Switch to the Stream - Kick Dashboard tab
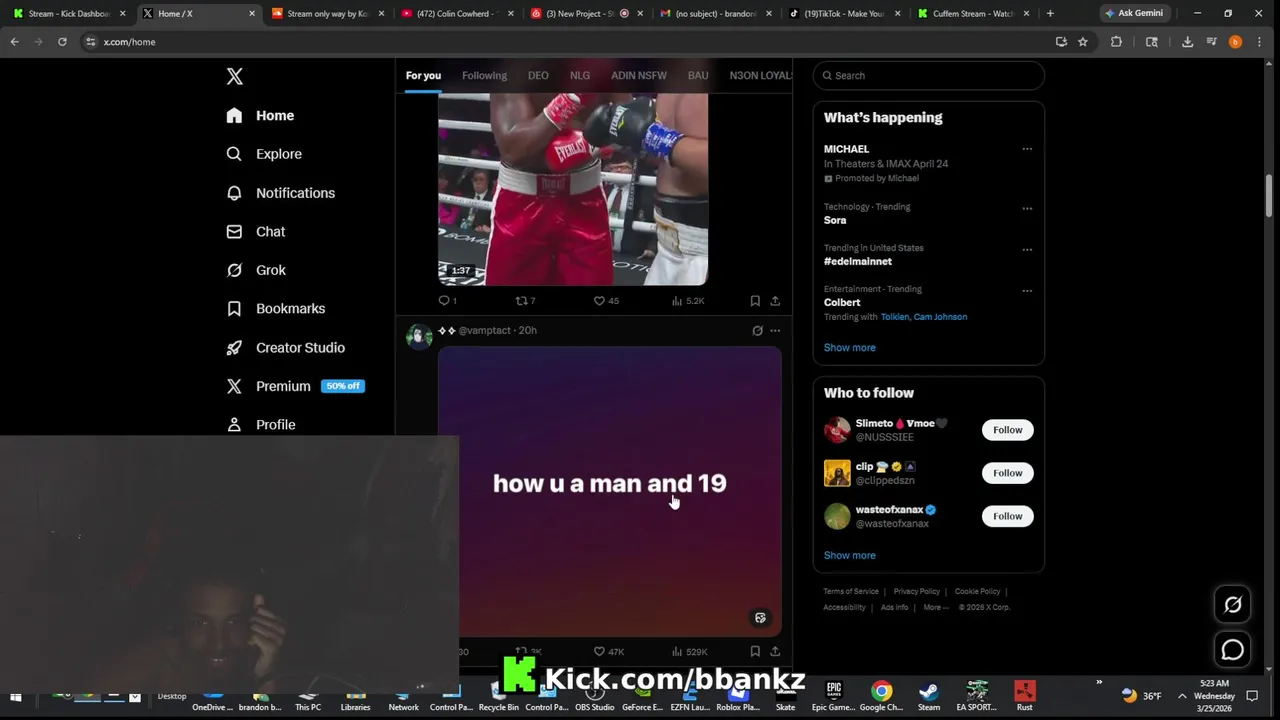The width and height of the screenshot is (1280, 720). point(68,14)
